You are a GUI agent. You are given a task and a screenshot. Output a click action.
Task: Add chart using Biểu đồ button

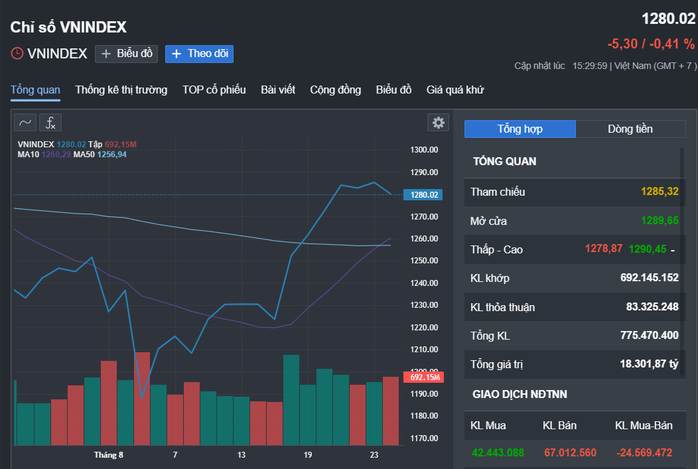pyautogui.click(x=126, y=54)
